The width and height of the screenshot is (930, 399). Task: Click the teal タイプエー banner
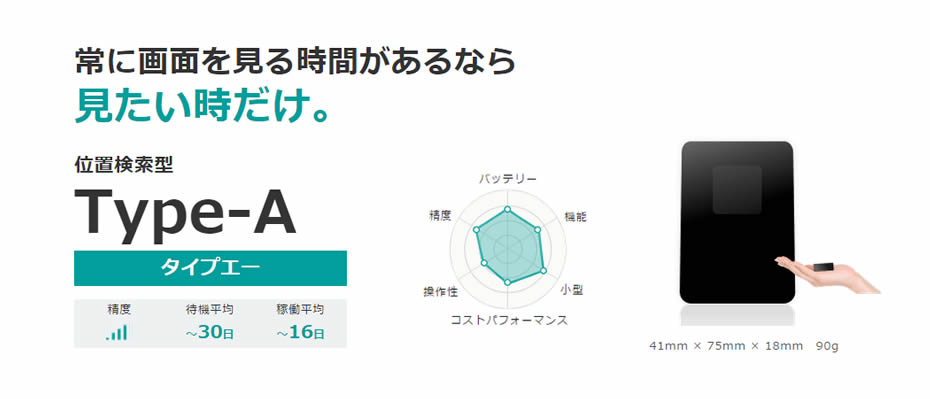point(211,268)
